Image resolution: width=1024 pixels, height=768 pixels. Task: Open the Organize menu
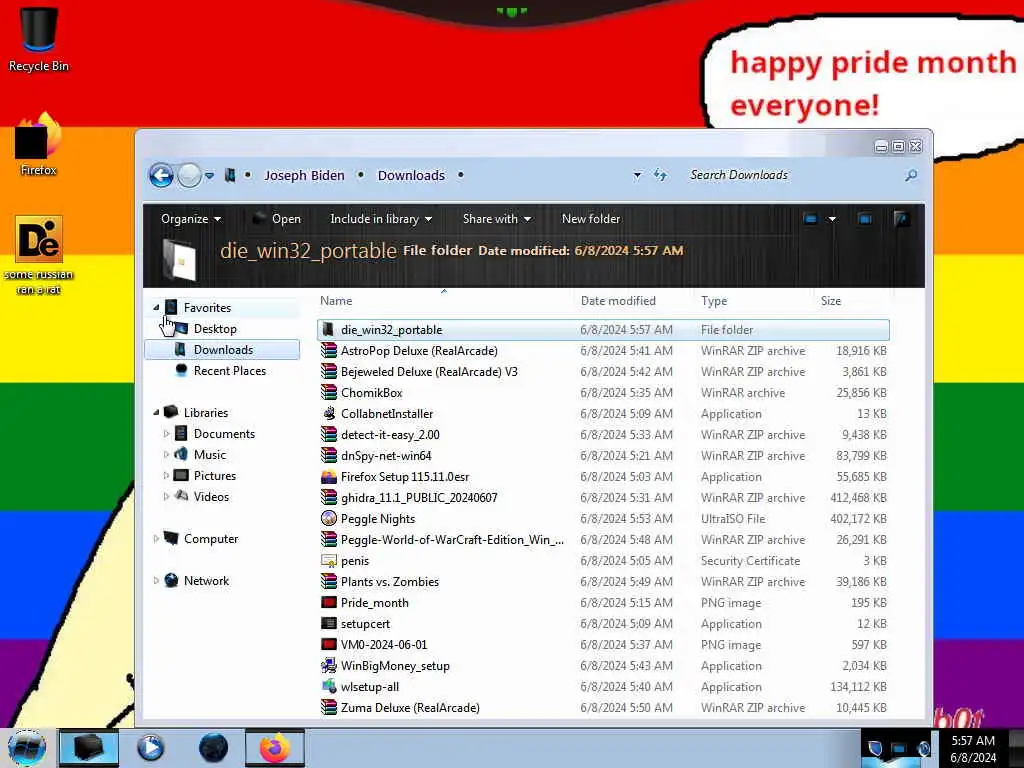(191, 219)
